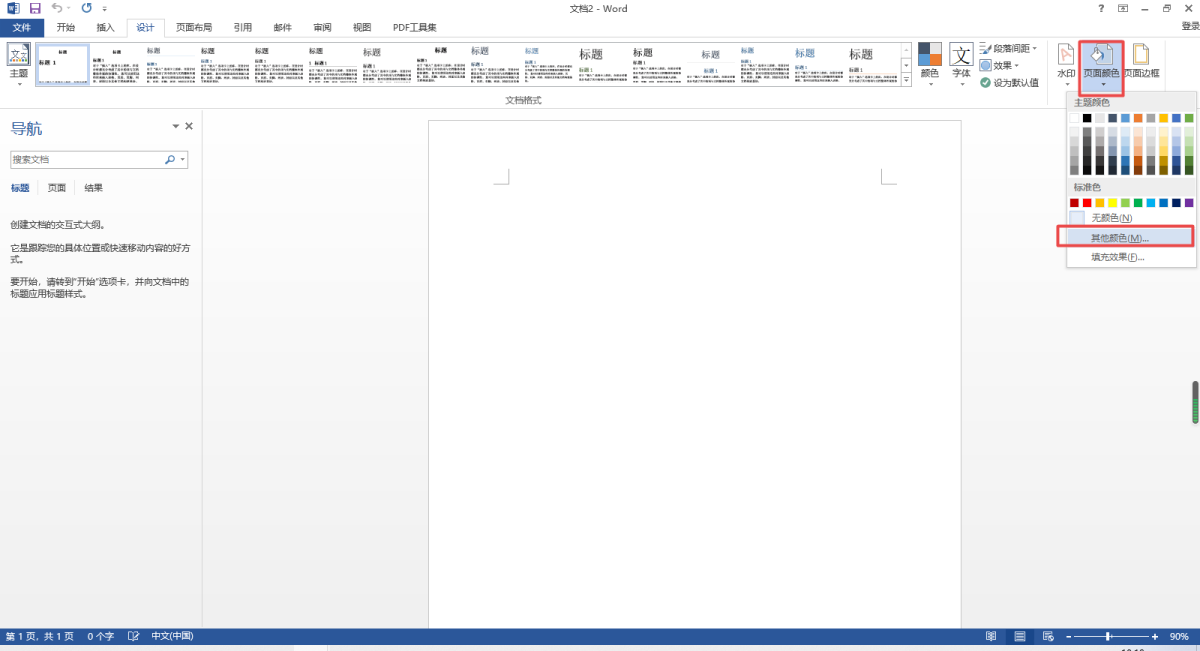Select the second document format style thumbnail

click(x=116, y=65)
